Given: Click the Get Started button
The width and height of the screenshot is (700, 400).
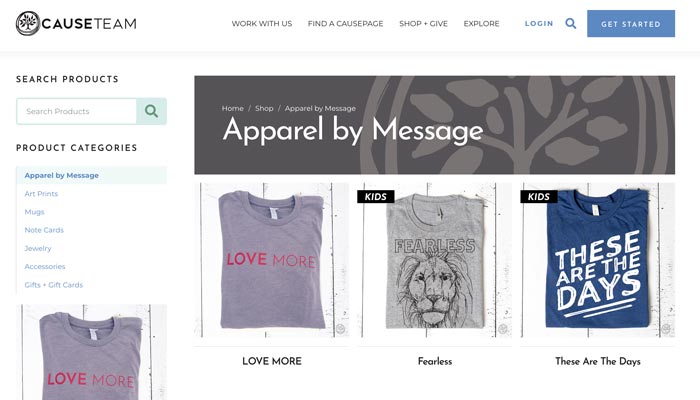Looking at the screenshot, I should tap(631, 24).
